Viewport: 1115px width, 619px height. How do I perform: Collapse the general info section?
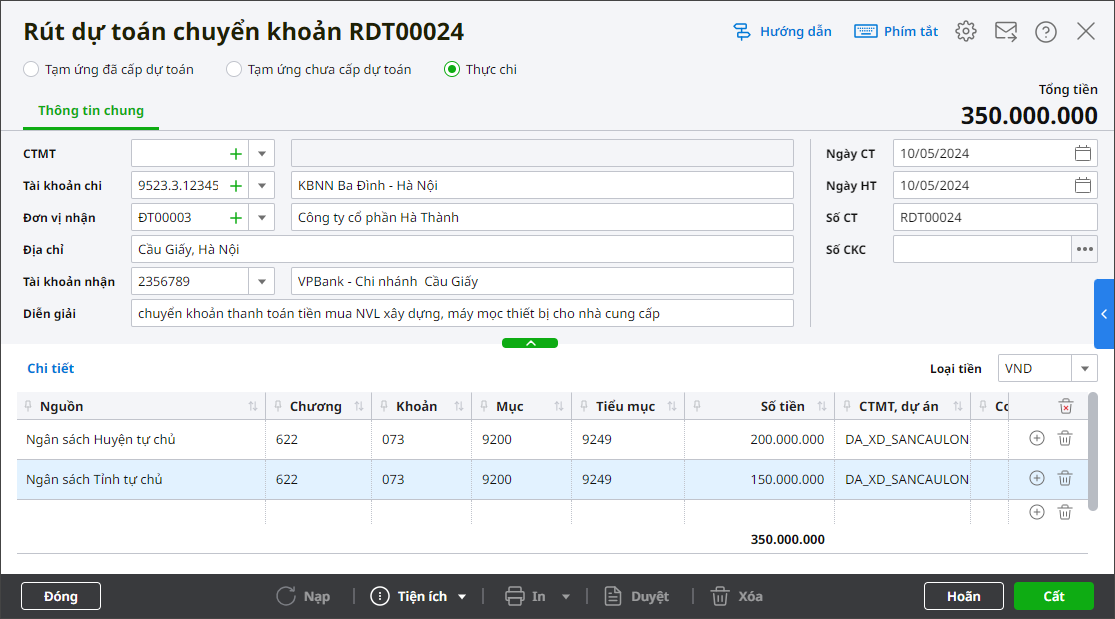tap(530, 343)
